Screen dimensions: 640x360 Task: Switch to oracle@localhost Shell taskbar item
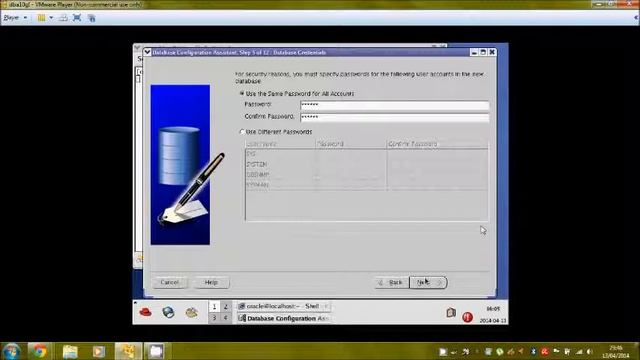[x=284, y=306]
